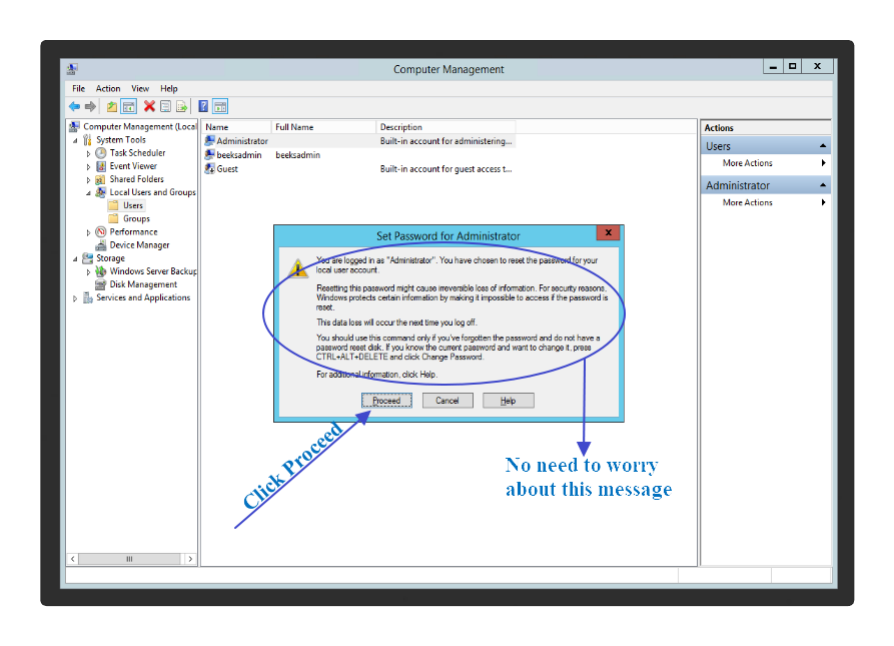This screenshot has height=646, width=894.
Task: Go up one level with the folder icon
Action: pyautogui.click(x=112, y=107)
